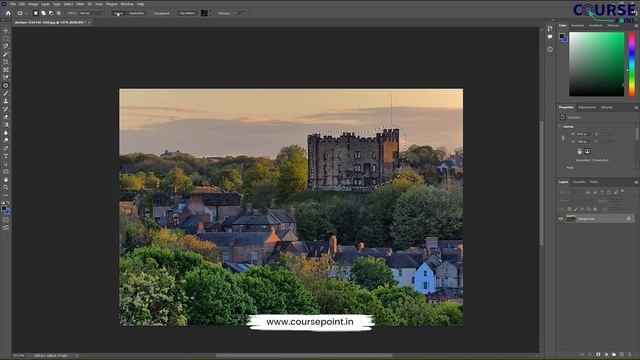Select the Pen tool
The height and width of the screenshot is (360, 640).
click(x=6, y=148)
